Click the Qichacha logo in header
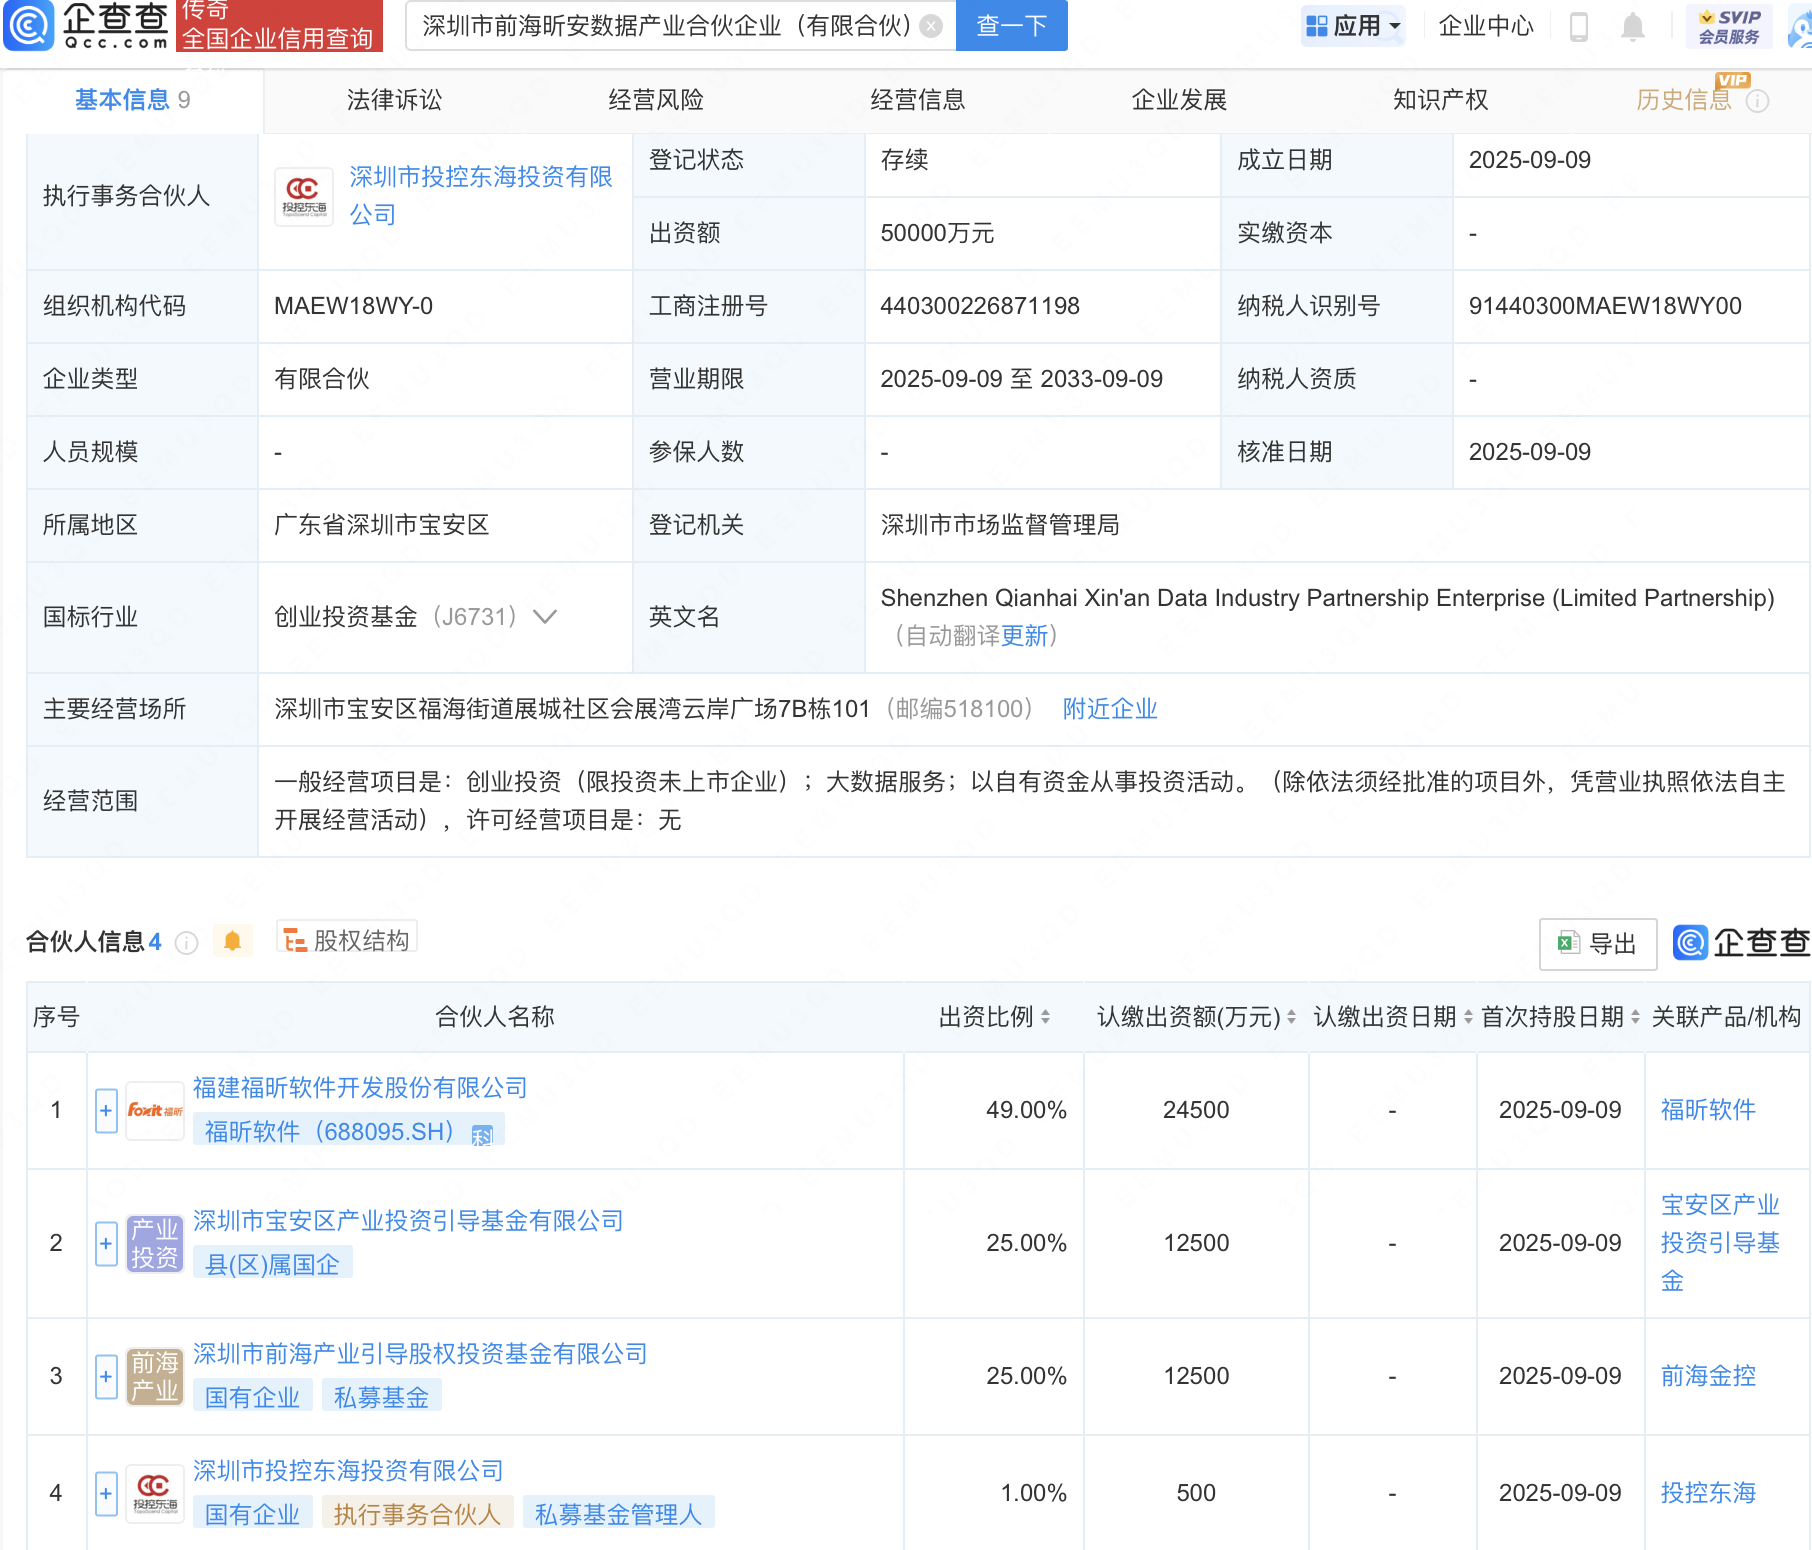Screen dimensions: 1812x1550 tap(87, 25)
